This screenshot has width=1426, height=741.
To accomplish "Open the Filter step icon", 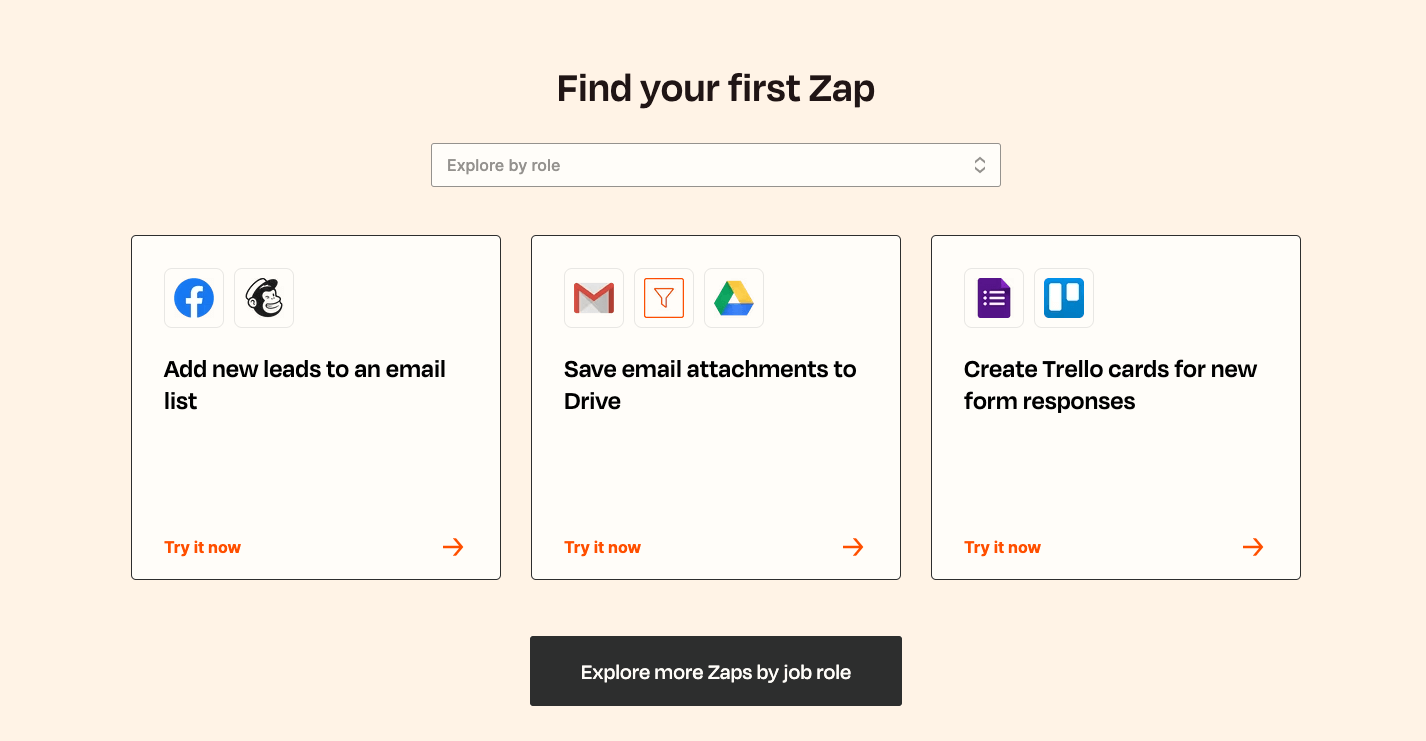I will click(x=663, y=297).
